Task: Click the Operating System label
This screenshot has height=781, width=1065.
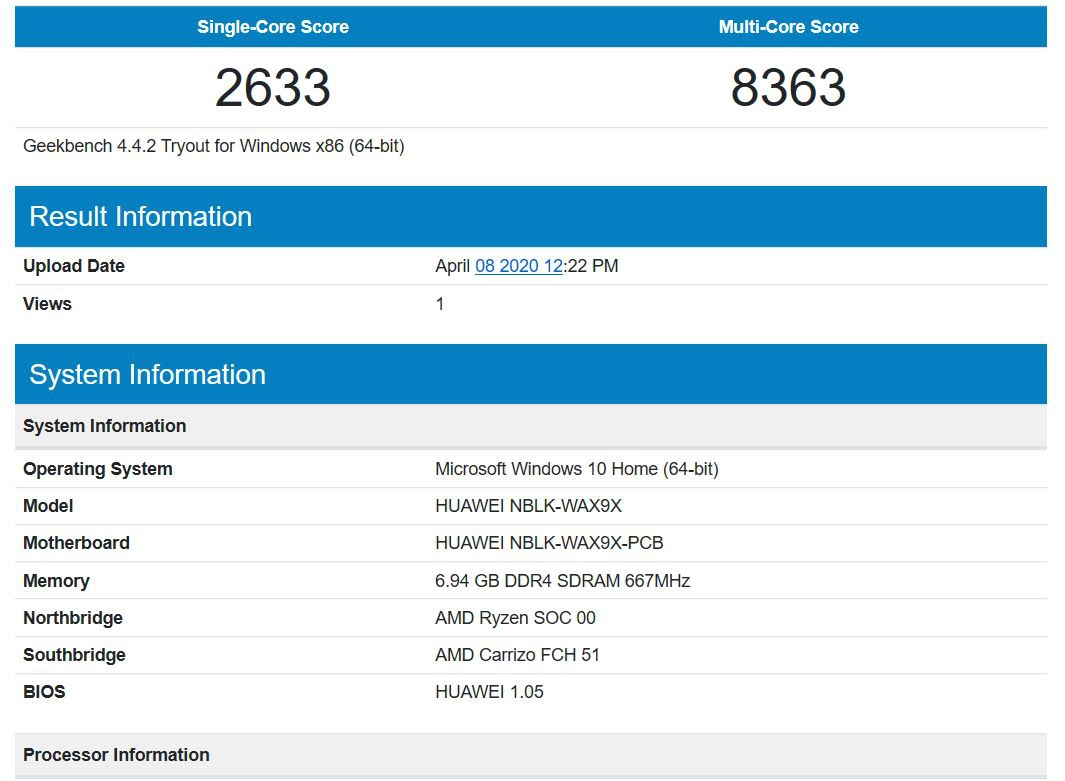Action: (98, 469)
